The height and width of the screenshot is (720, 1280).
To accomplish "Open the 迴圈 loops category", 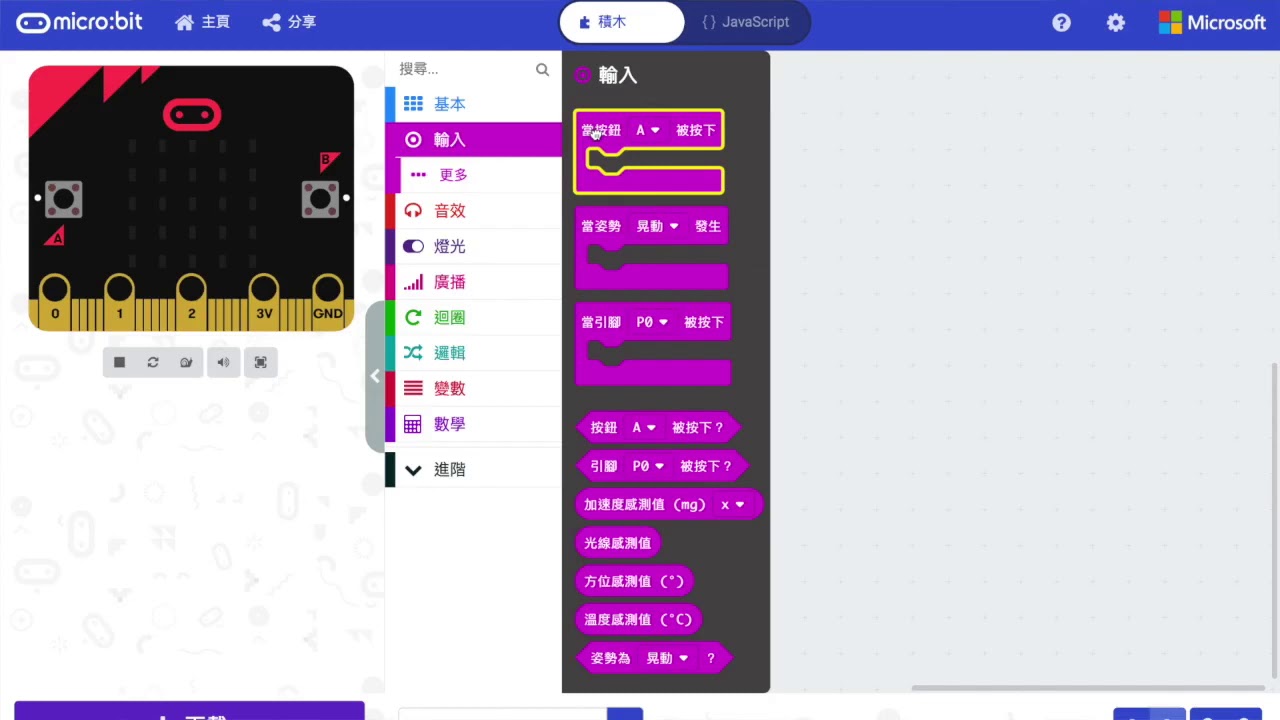I will pyautogui.click(x=473, y=317).
